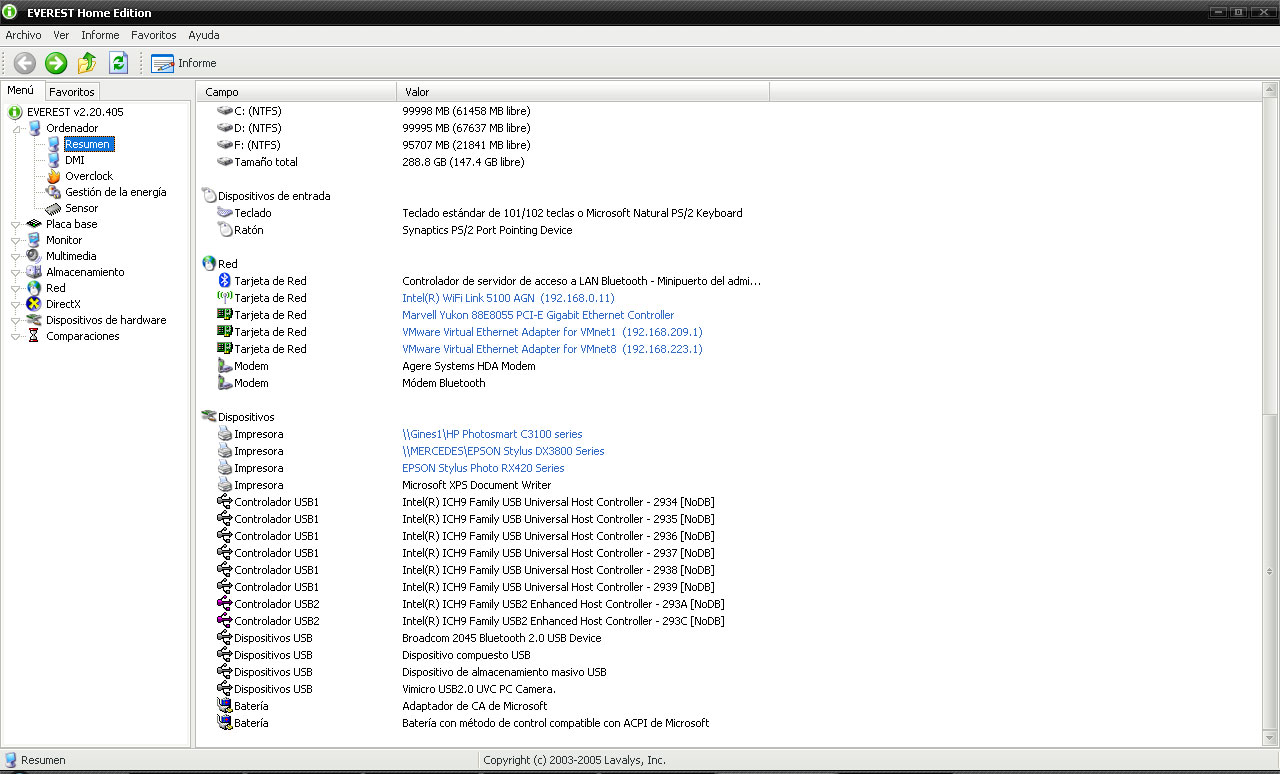Click the battery icon of the Adaptador de CA row

pyautogui.click(x=225, y=706)
